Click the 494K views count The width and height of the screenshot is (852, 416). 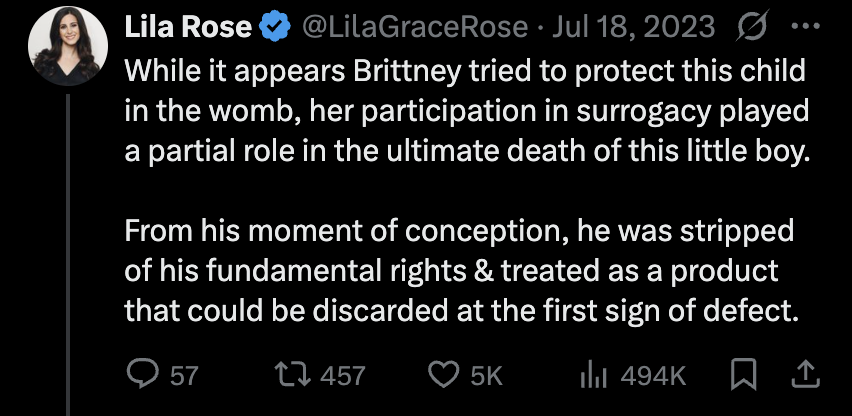click(x=653, y=375)
